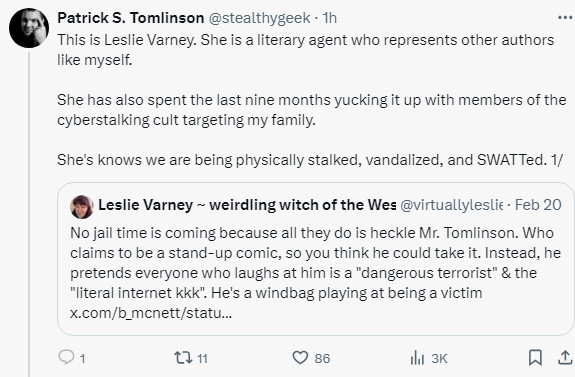The height and width of the screenshot is (377, 575).
Task: Click the 11 reposts count
Action: coord(202,358)
